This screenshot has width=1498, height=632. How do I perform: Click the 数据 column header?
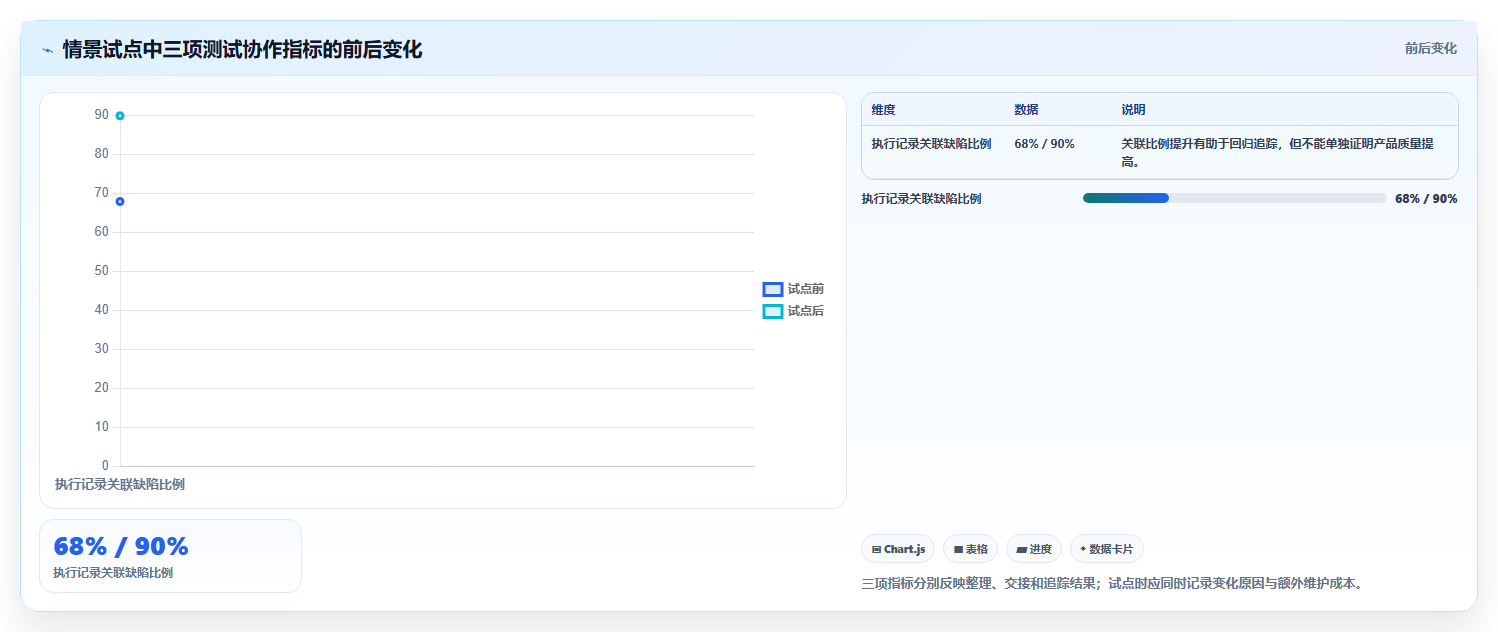click(x=1026, y=110)
